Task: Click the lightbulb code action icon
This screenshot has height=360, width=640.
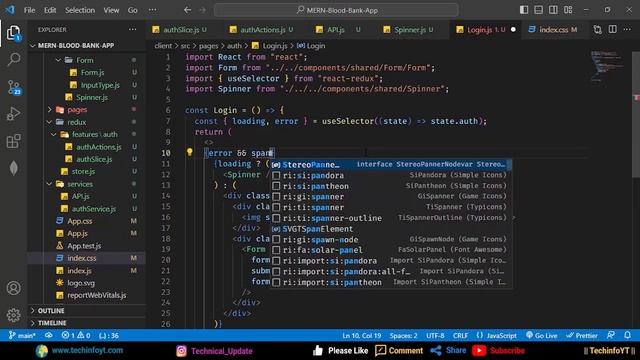Action: point(189,152)
